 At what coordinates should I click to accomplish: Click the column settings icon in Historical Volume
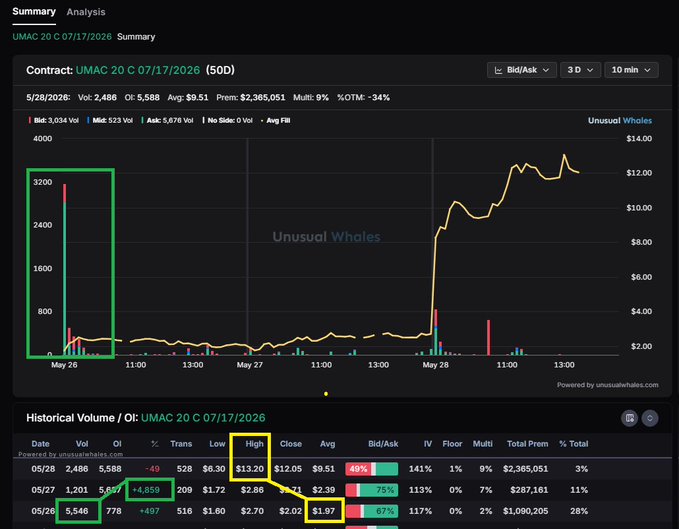tap(630, 418)
